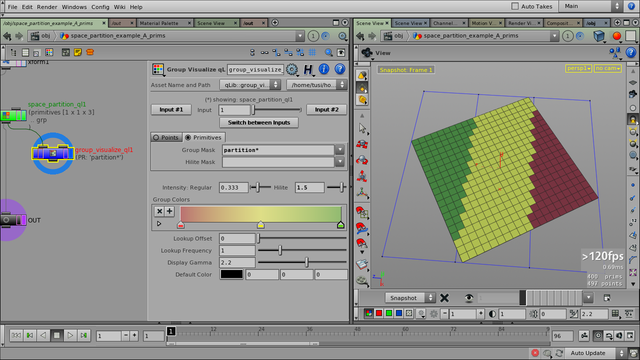
Task: Click the network palette color grid icon
Action: (x=49, y=52)
